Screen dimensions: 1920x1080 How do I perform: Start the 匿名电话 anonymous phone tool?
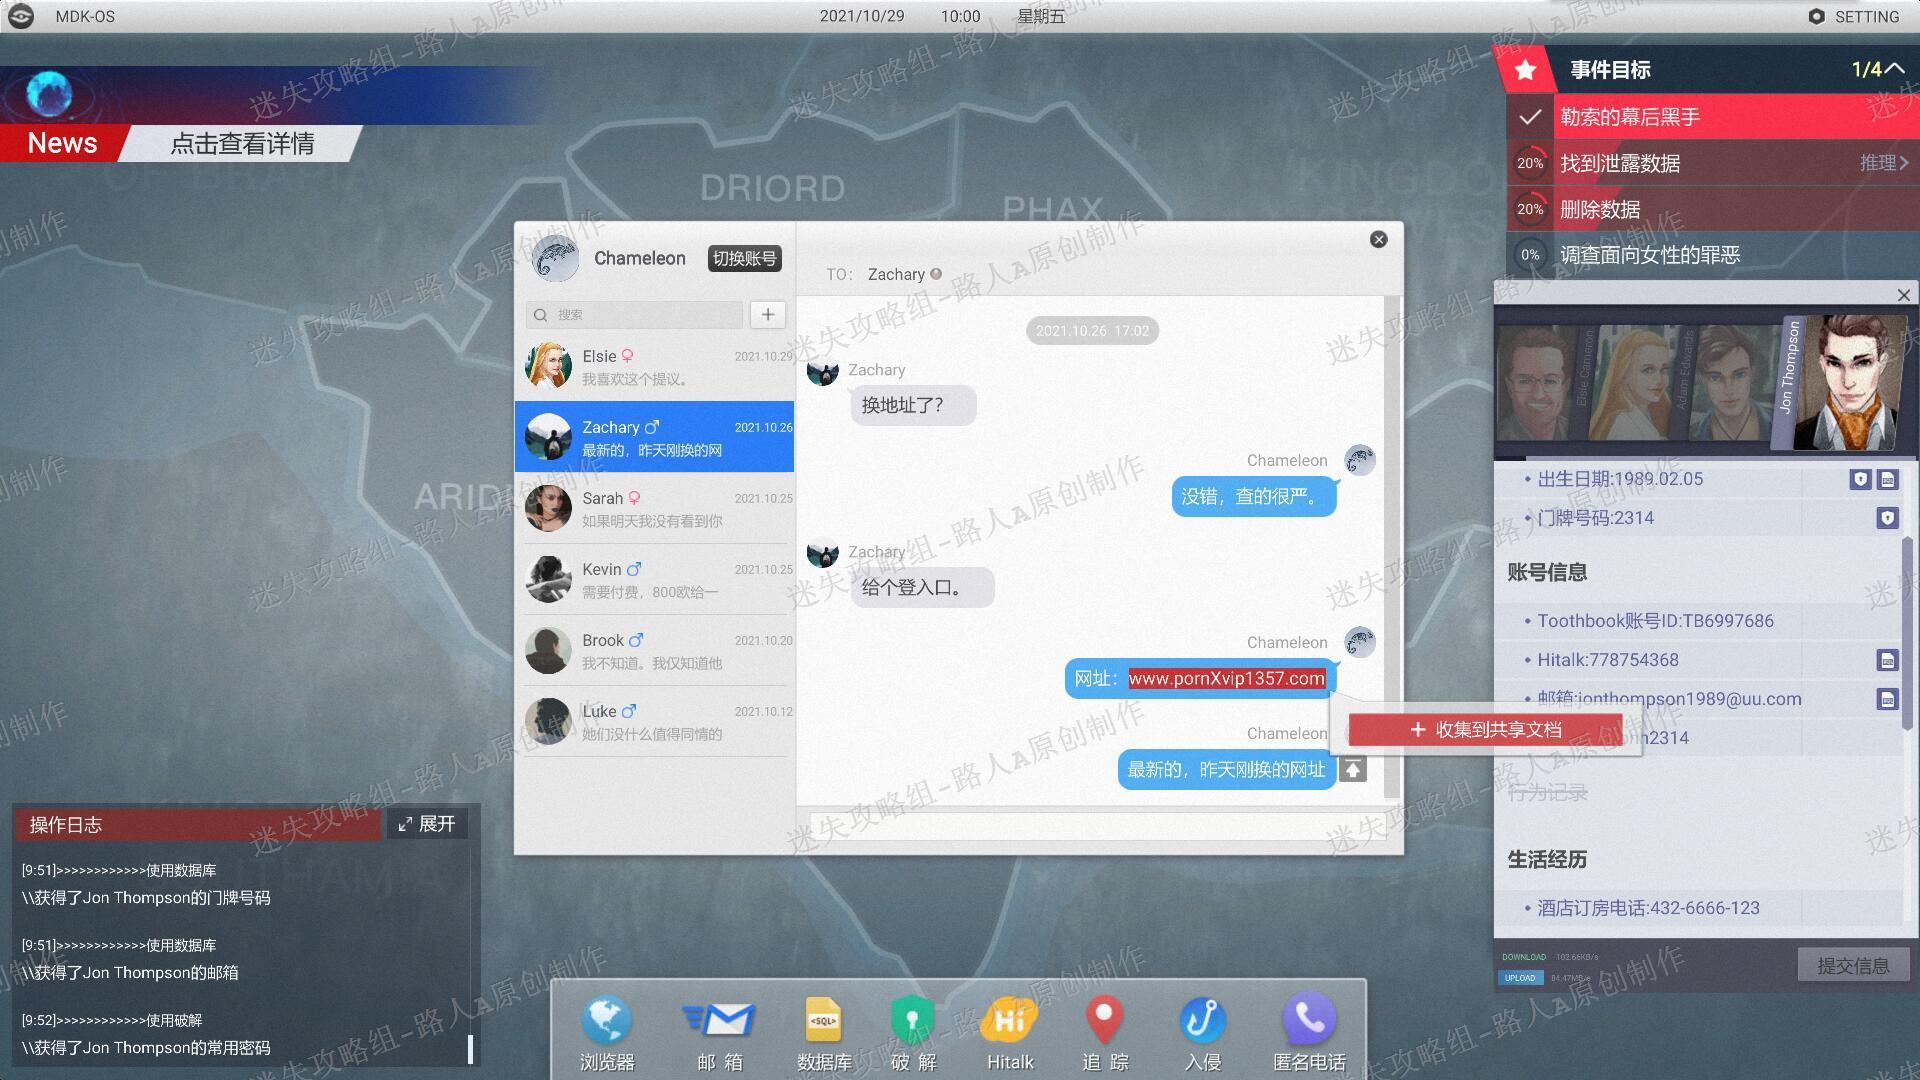(x=1309, y=1034)
